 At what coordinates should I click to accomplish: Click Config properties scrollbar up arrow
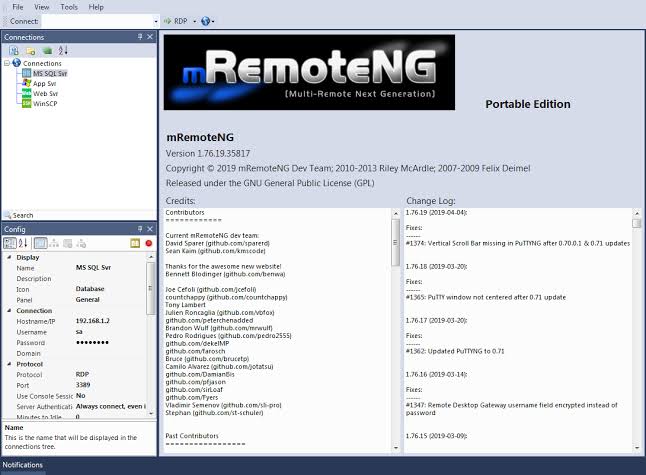[x=151, y=257]
